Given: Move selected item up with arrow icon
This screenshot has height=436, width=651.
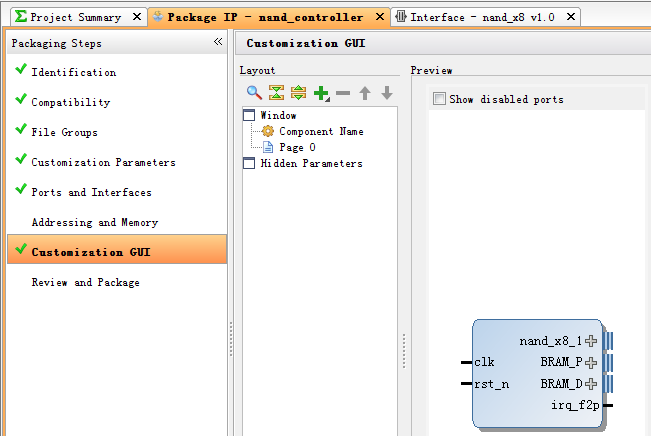Looking at the screenshot, I should pos(365,93).
